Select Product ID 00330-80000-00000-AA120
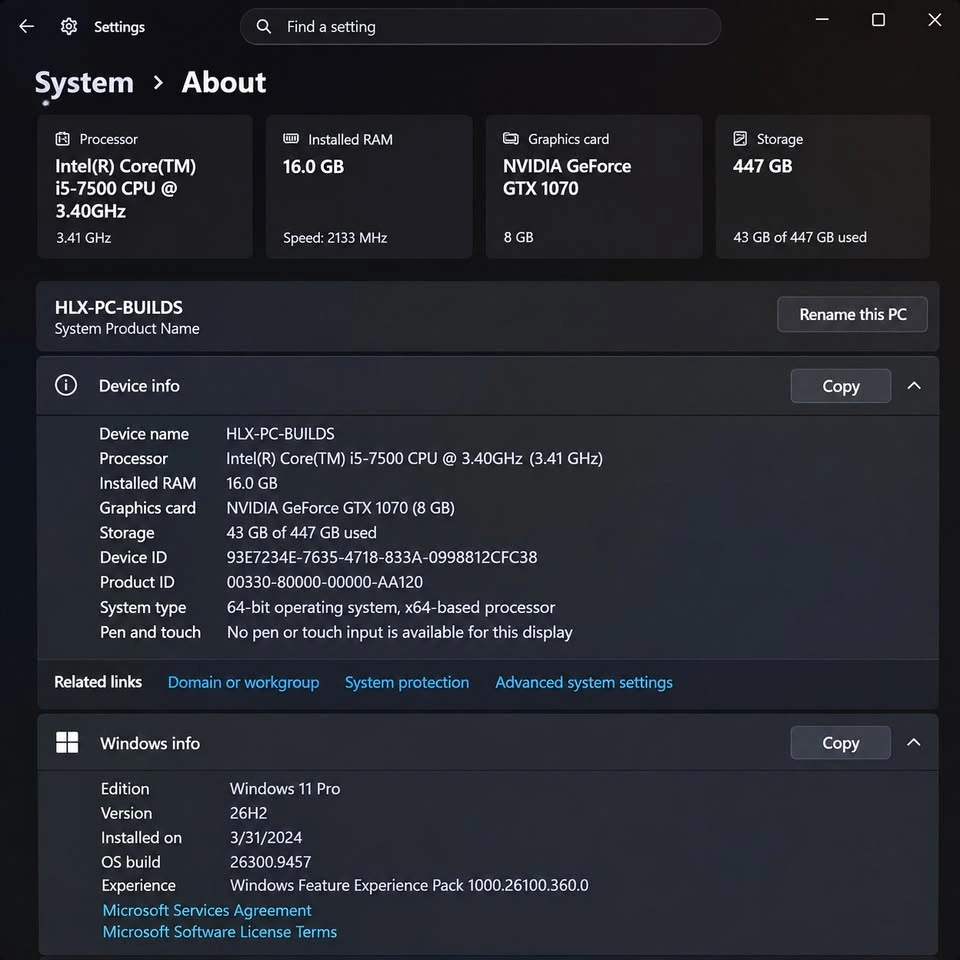The height and width of the screenshot is (960, 960). tap(324, 582)
